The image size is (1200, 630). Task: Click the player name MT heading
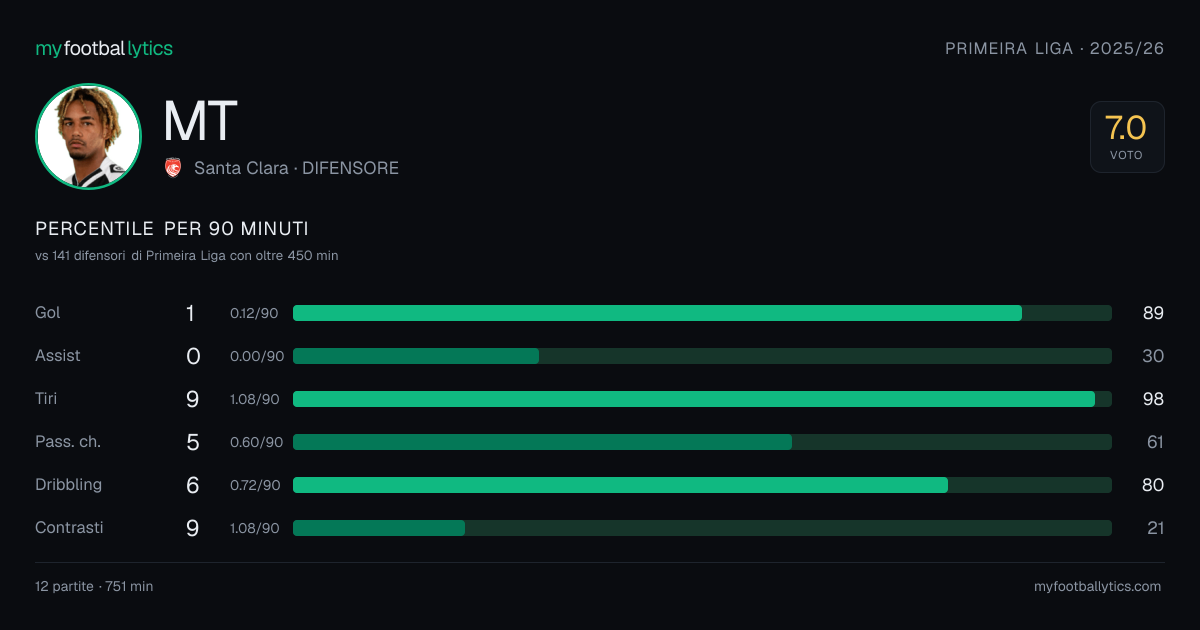tap(200, 121)
